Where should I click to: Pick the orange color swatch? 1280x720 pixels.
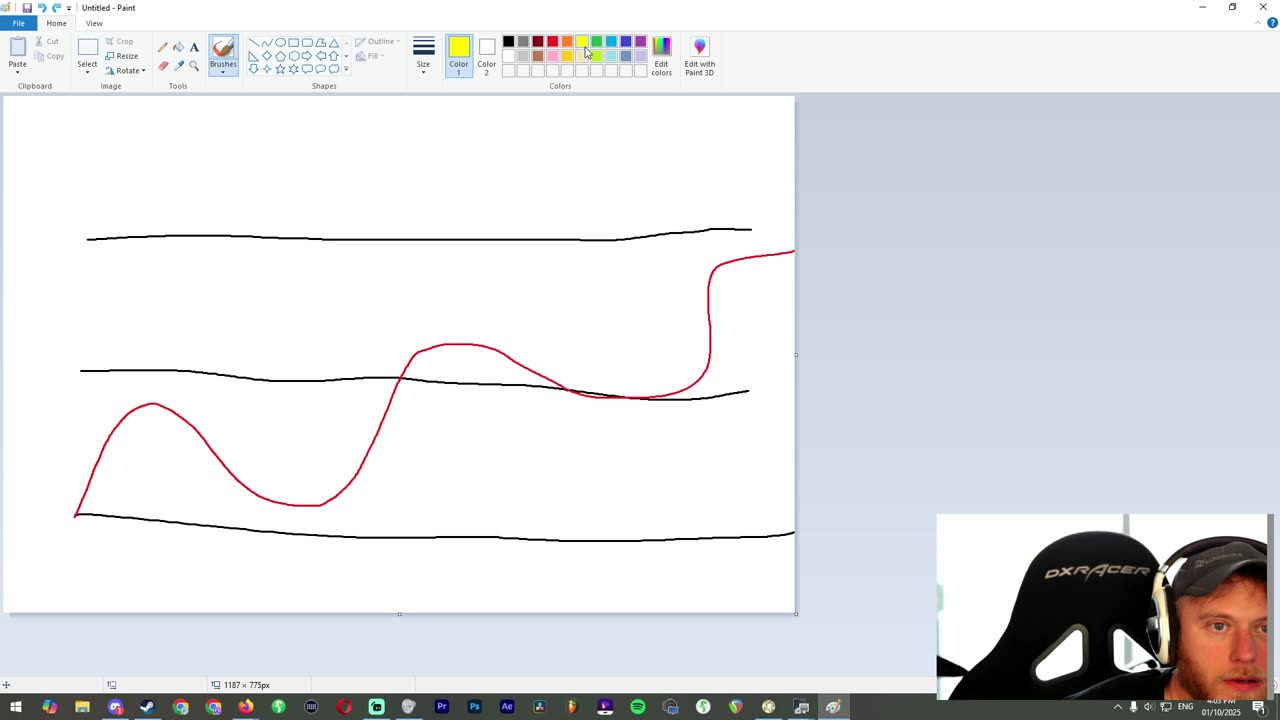click(x=567, y=42)
